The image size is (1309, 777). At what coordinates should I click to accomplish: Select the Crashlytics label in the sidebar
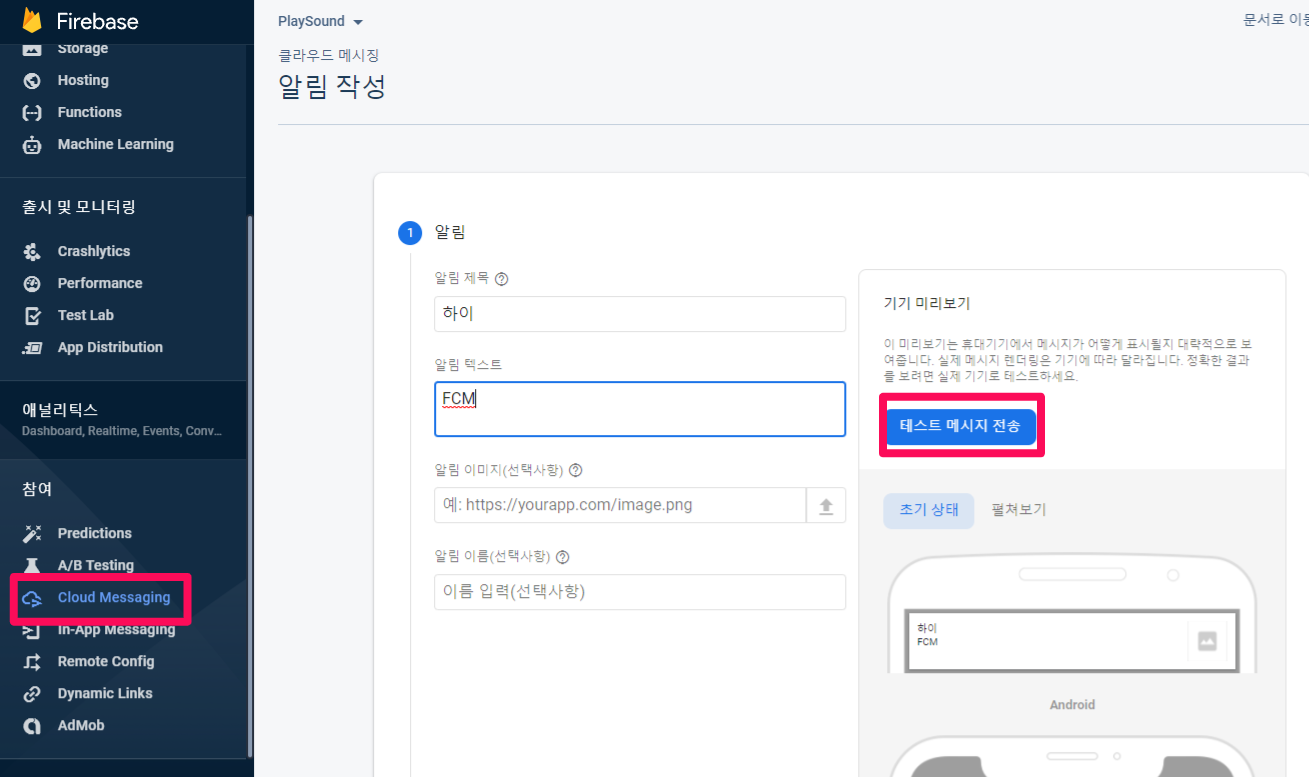point(94,251)
